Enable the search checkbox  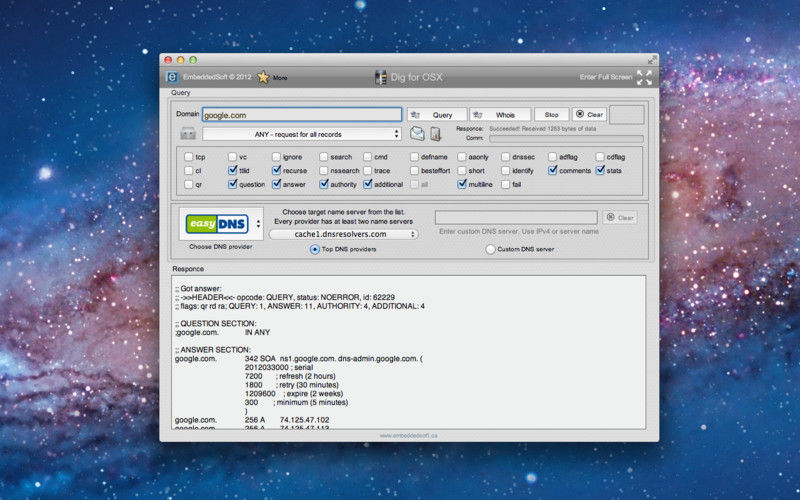click(323, 157)
